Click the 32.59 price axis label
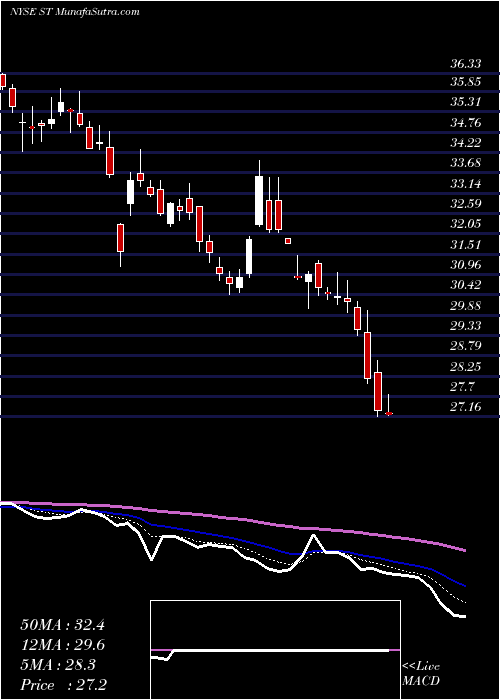This screenshot has height=700, width=500. click(466, 204)
